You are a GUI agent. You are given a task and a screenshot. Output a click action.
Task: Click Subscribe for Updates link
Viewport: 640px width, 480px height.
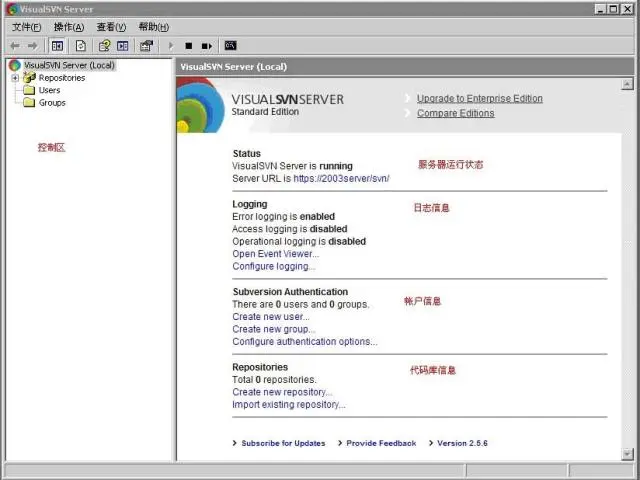tap(283, 443)
